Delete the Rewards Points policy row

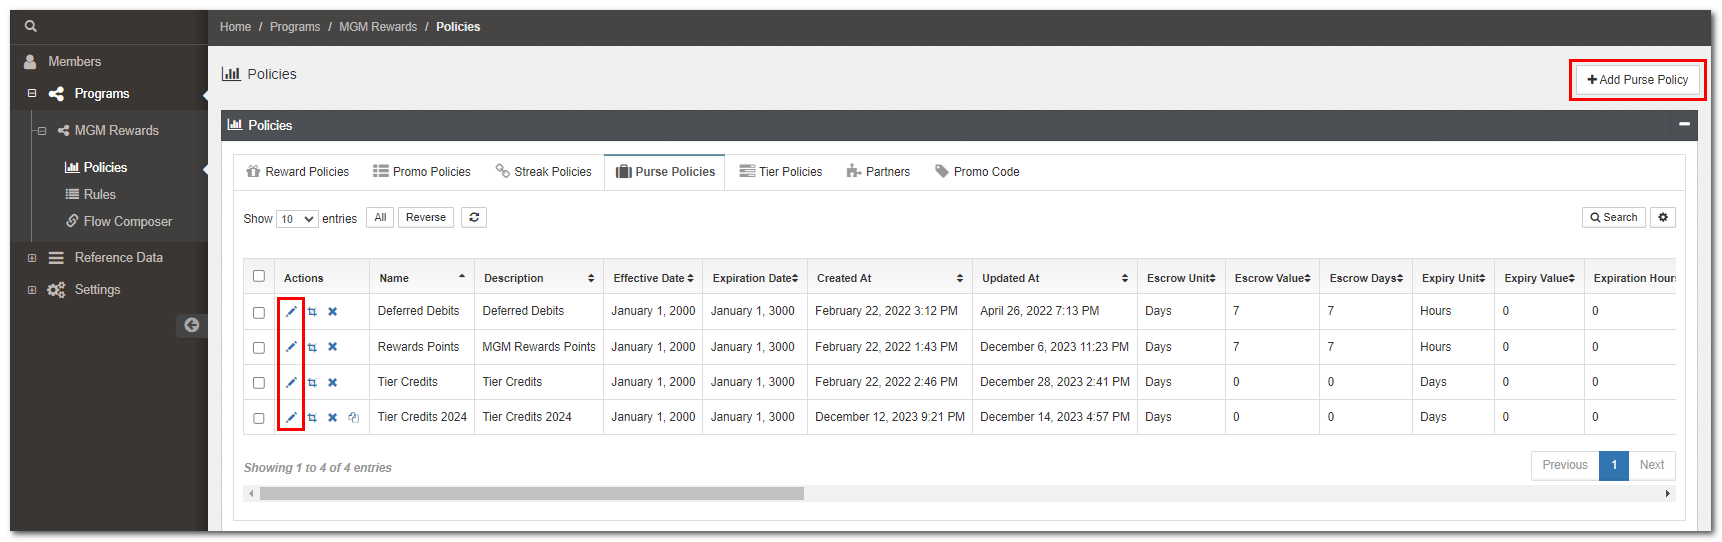pyautogui.click(x=333, y=347)
